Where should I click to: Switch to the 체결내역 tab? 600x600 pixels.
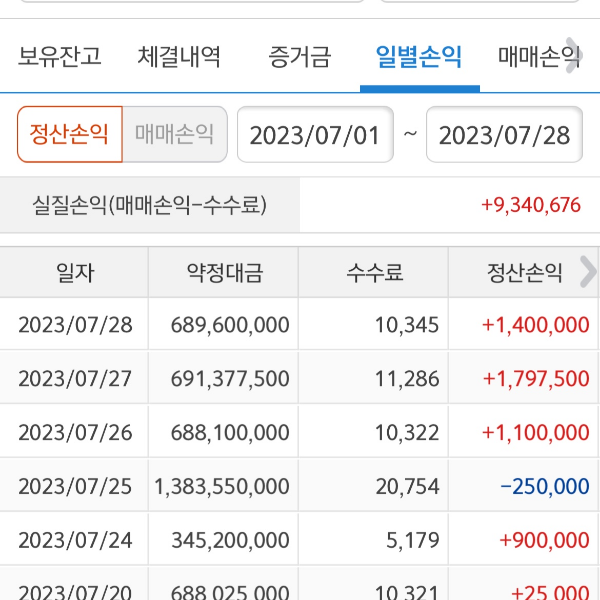pyautogui.click(x=179, y=56)
